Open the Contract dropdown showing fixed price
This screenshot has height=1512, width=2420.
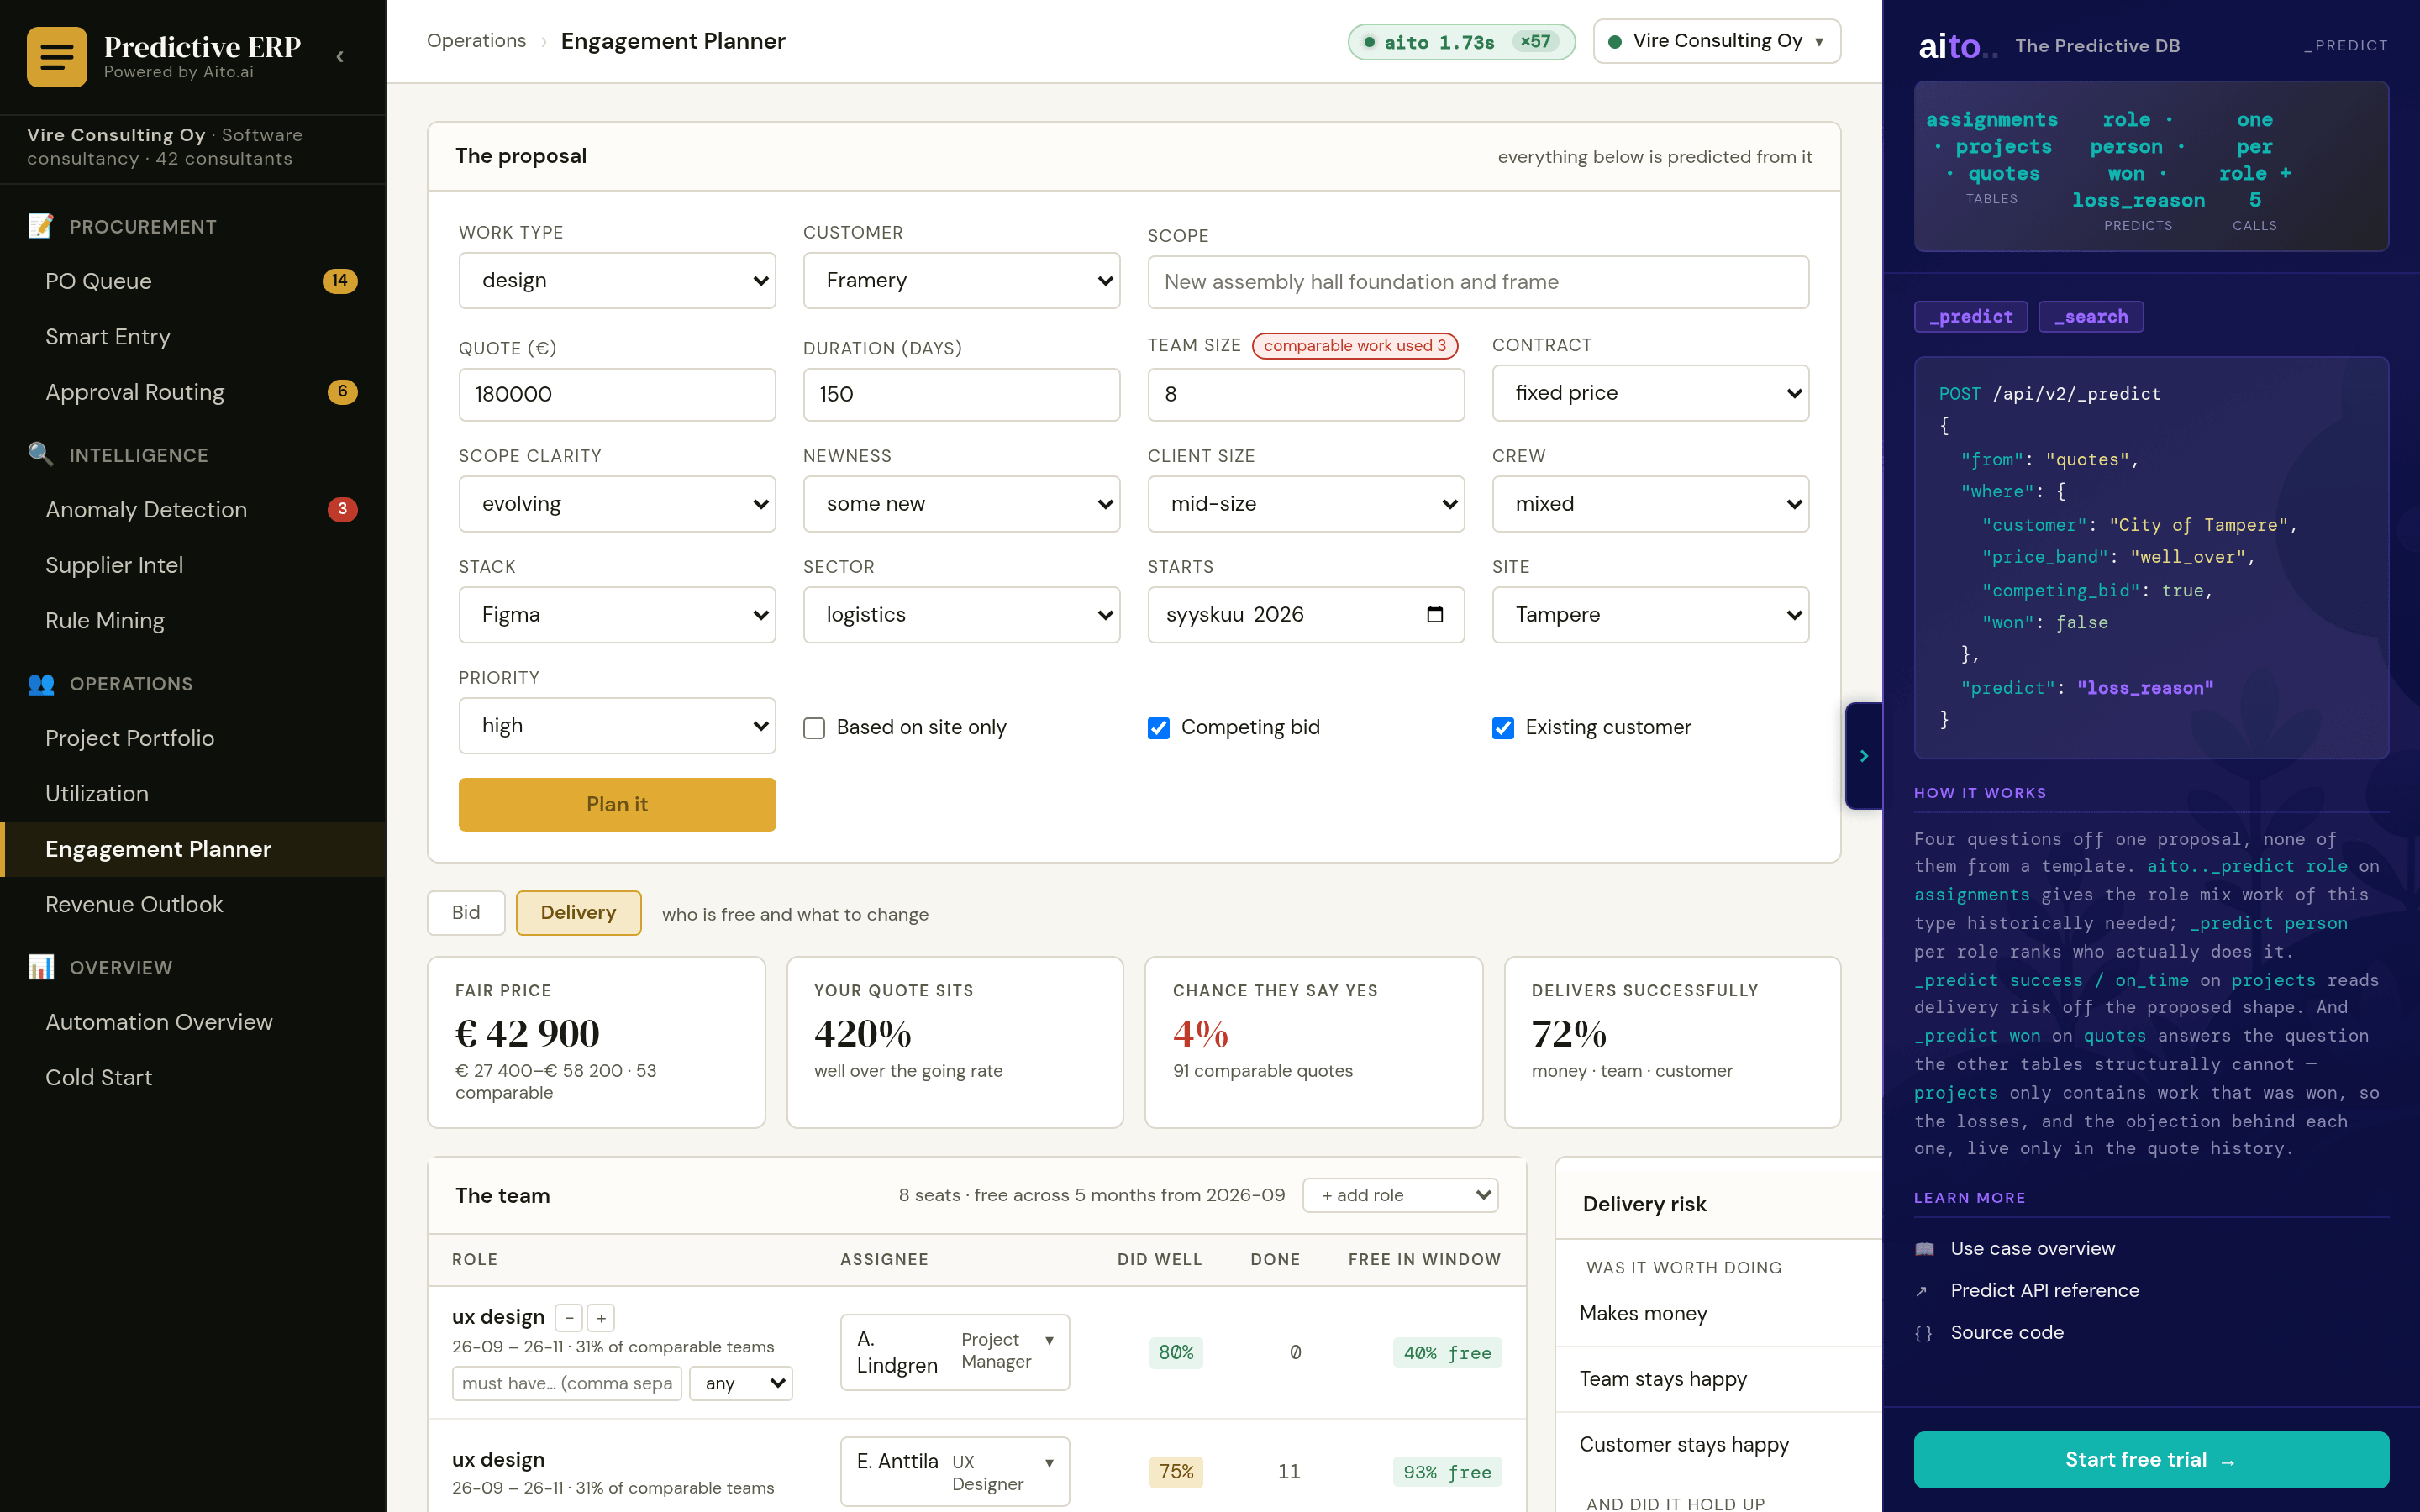tap(1650, 393)
